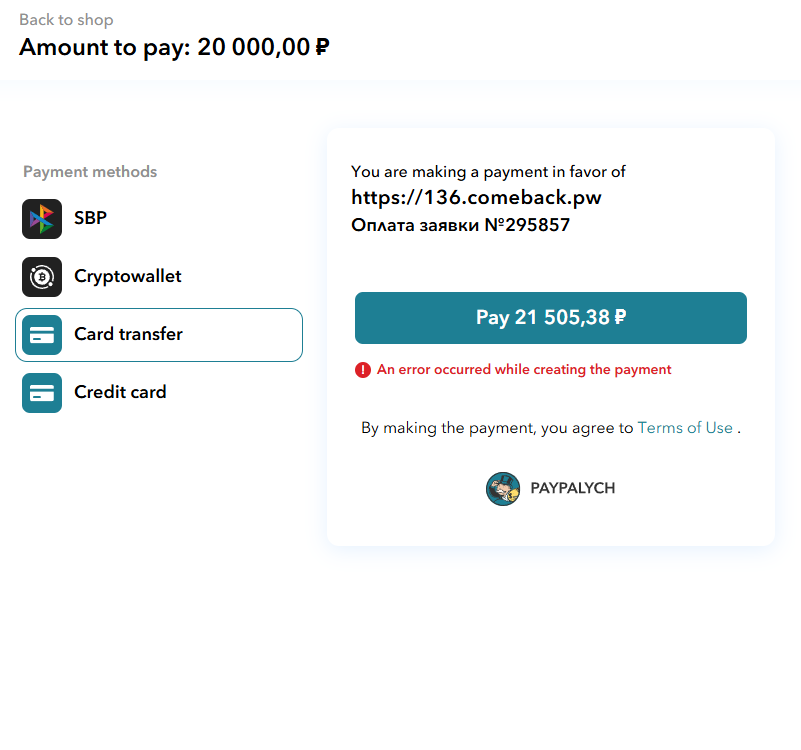Viewport: 801px width, 750px height.
Task: Select the SBP payment method label
Action: point(90,218)
